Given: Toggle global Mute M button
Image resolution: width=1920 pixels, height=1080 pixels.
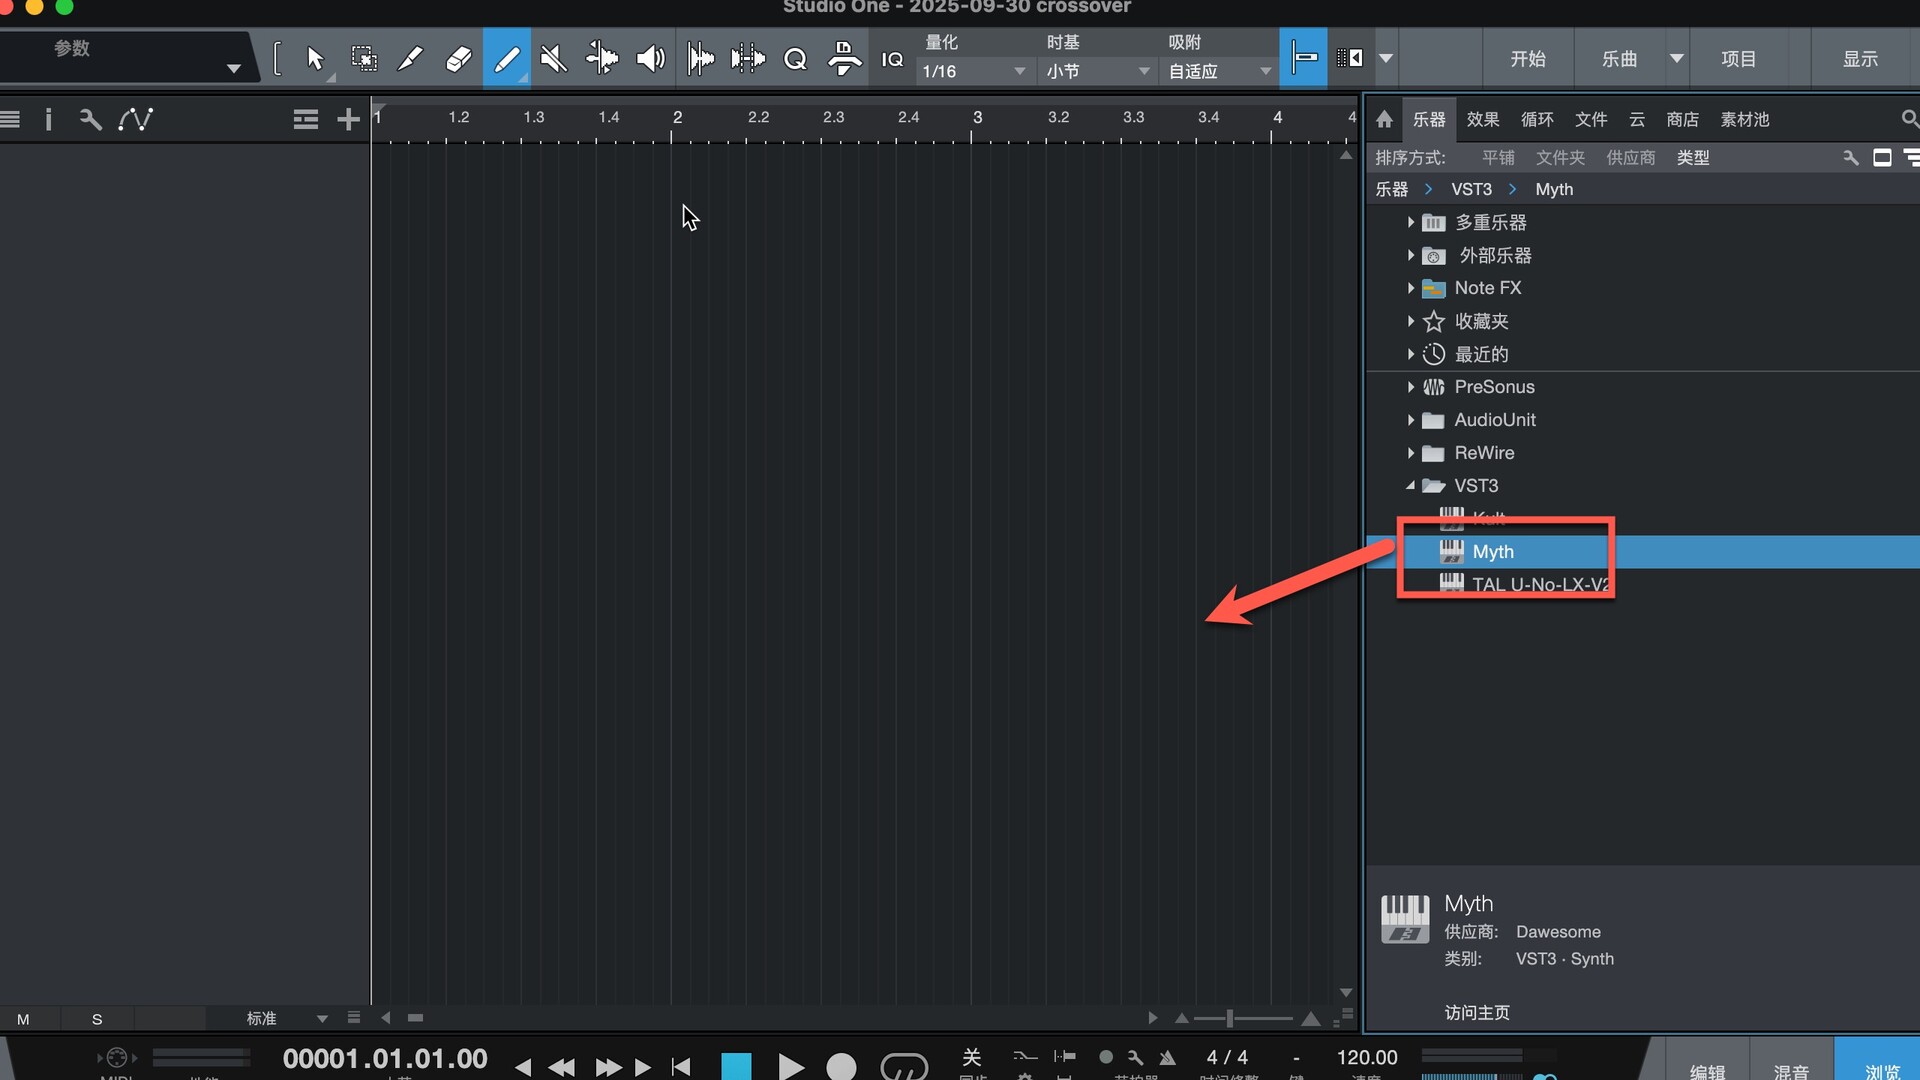Looking at the screenshot, I should point(23,1019).
